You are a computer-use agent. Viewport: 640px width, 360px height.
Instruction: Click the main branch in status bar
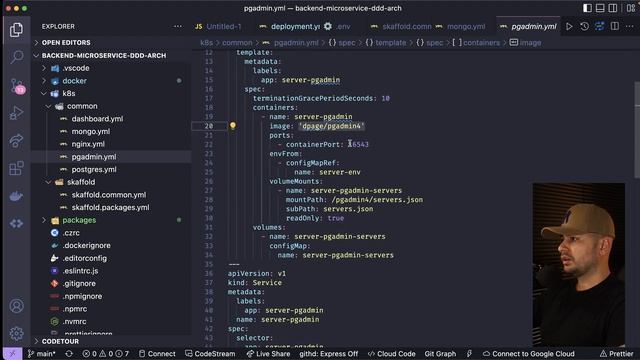(42, 354)
